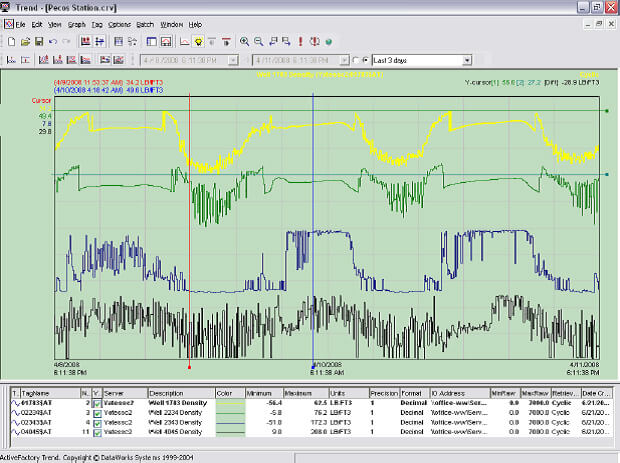620x463 pixels.
Task: Click the red bar-chart toolbar icon
Action: coord(85,42)
